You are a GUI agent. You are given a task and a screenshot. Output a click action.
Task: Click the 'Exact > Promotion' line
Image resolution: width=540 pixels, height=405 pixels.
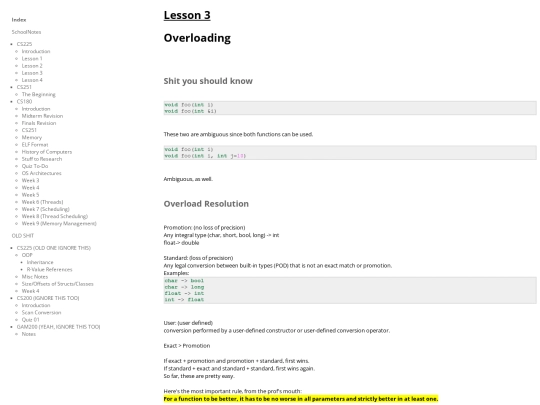tap(187, 346)
